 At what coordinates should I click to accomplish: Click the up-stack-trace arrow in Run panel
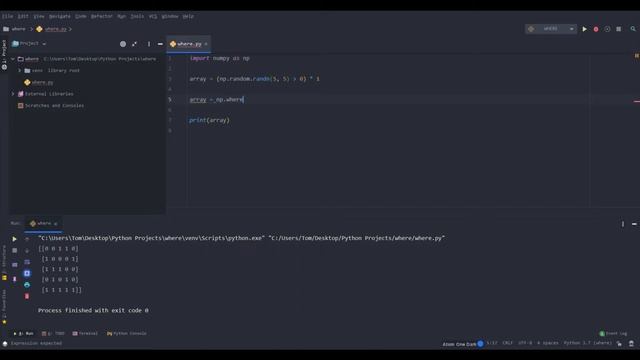click(x=27, y=239)
